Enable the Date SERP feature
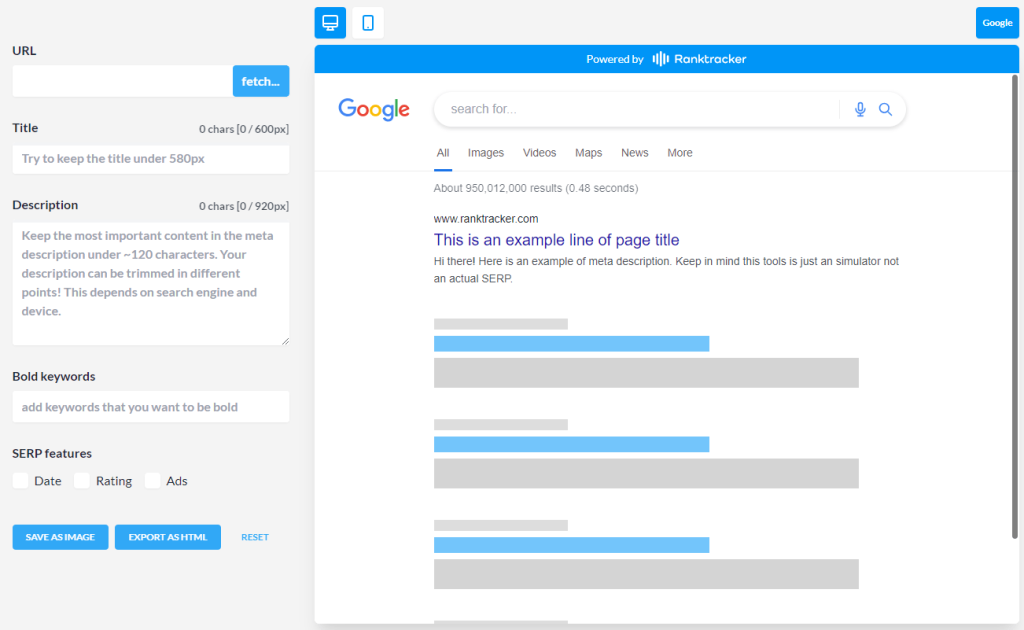 click(x=20, y=480)
